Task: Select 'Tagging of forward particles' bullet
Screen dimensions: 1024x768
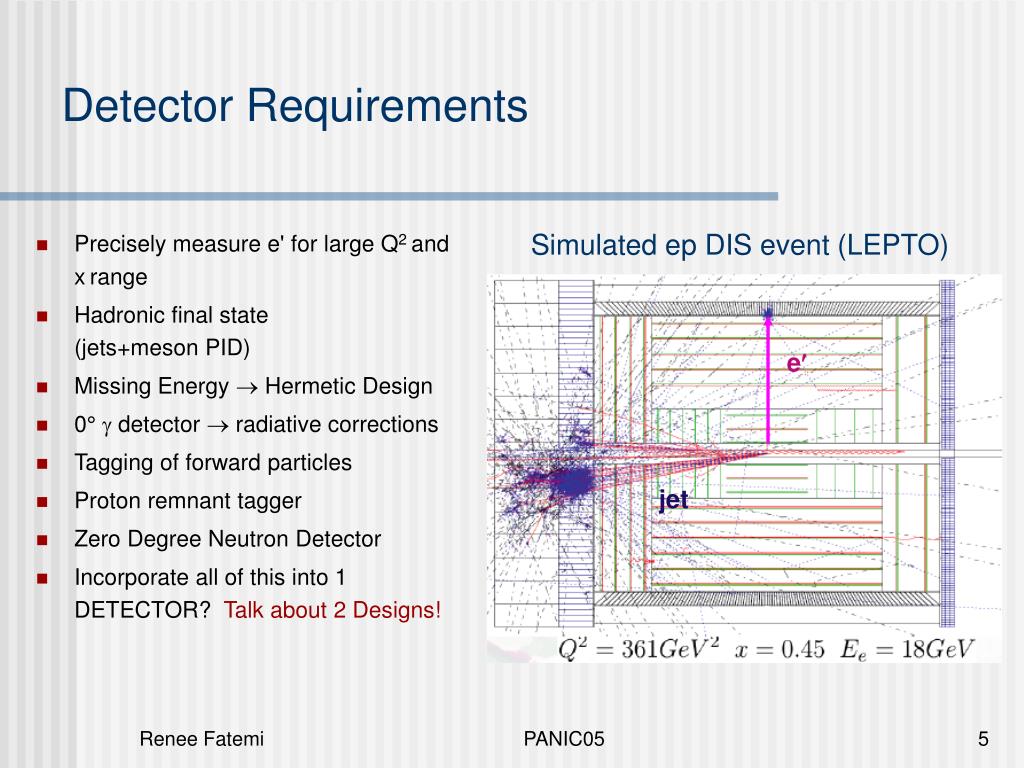Action: 213,462
